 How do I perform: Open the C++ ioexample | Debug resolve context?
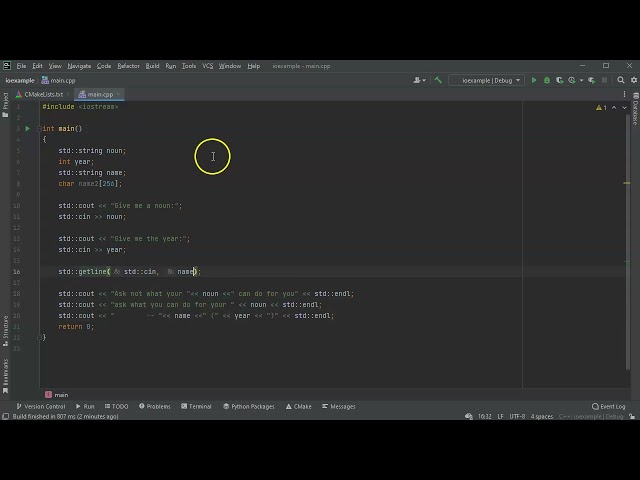tap(591, 416)
